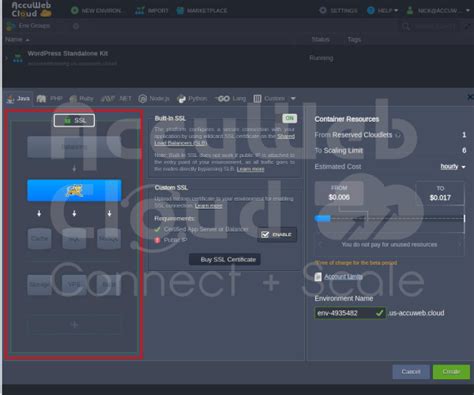Image resolution: width=474 pixels, height=395 pixels.
Task: Click the SSL button in topology panel
Action: click(x=74, y=120)
